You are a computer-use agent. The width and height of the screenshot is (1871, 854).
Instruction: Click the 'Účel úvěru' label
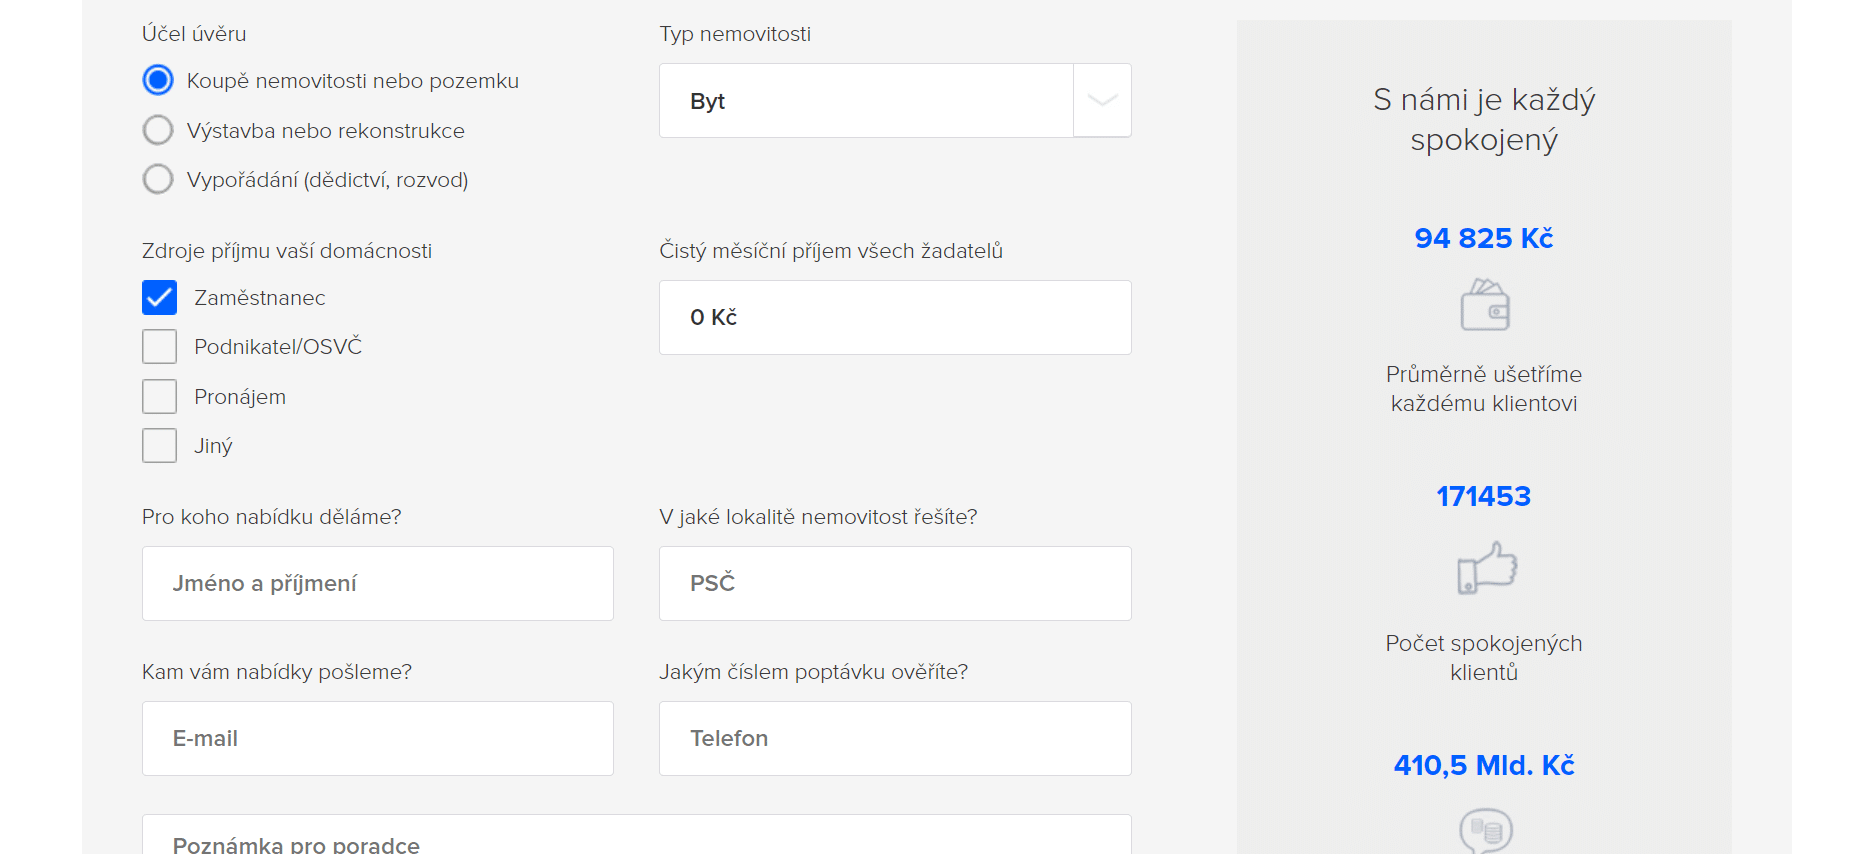tap(194, 34)
